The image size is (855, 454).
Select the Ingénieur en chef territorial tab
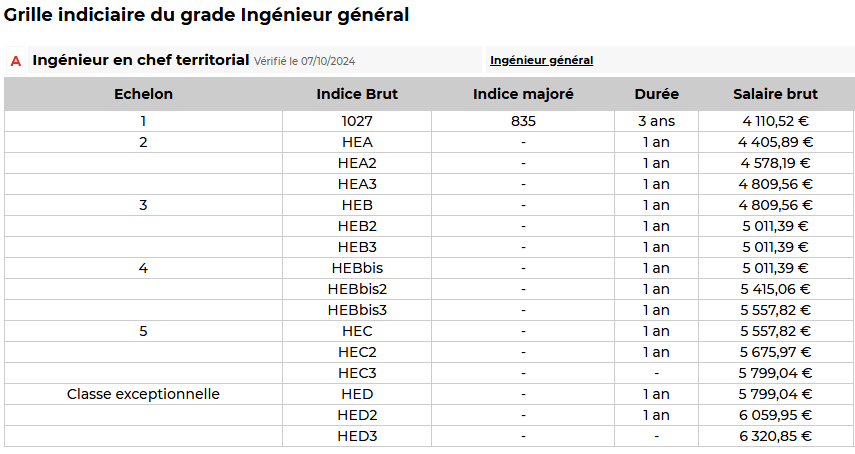(140, 60)
